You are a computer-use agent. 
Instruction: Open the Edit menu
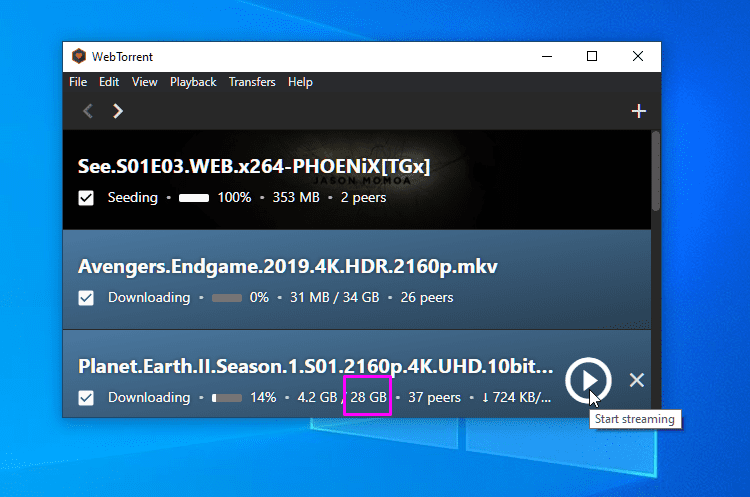(x=109, y=82)
